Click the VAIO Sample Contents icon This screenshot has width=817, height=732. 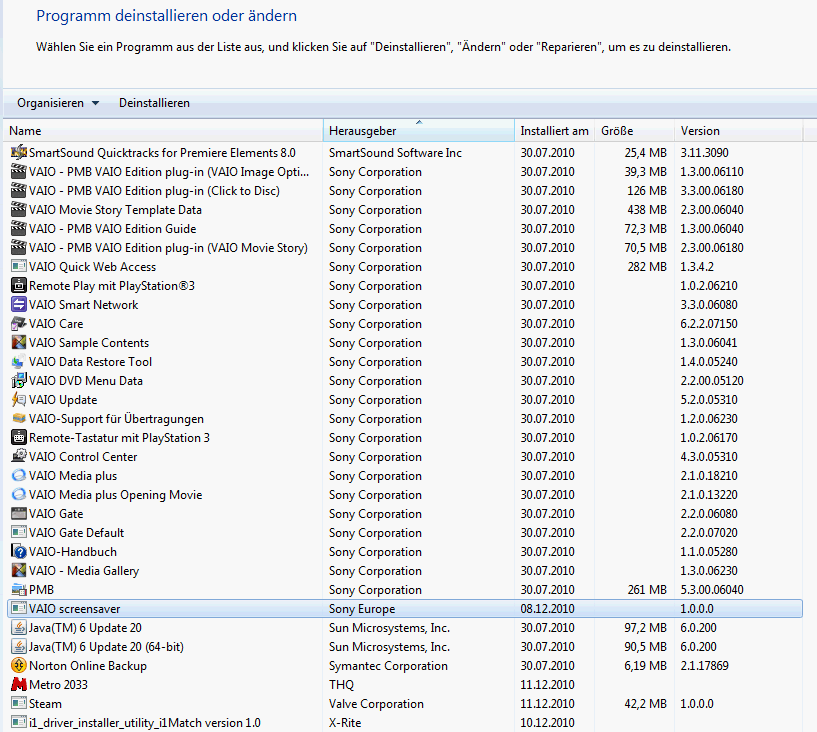pyautogui.click(x=19, y=343)
